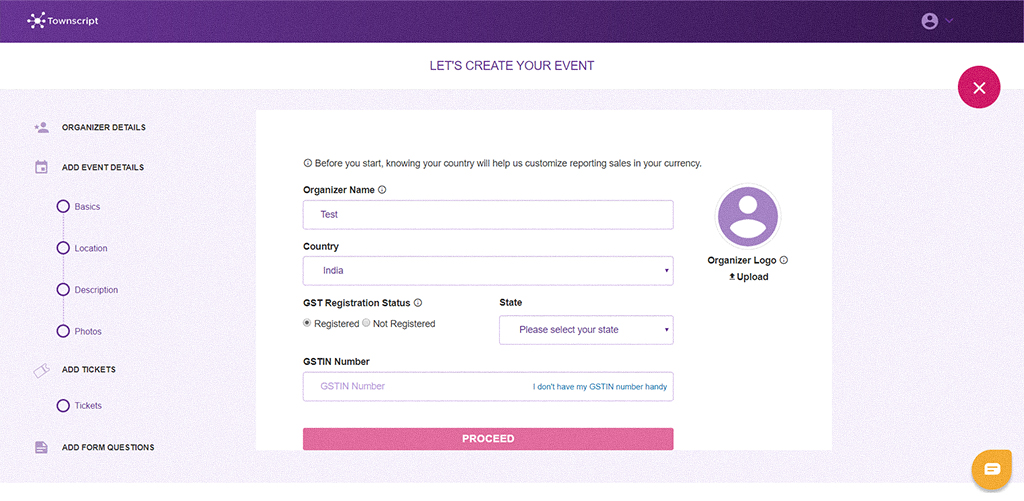Click 'I don't have my GSTIN number handy'
Image resolution: width=1024 pixels, height=501 pixels.
(599, 387)
